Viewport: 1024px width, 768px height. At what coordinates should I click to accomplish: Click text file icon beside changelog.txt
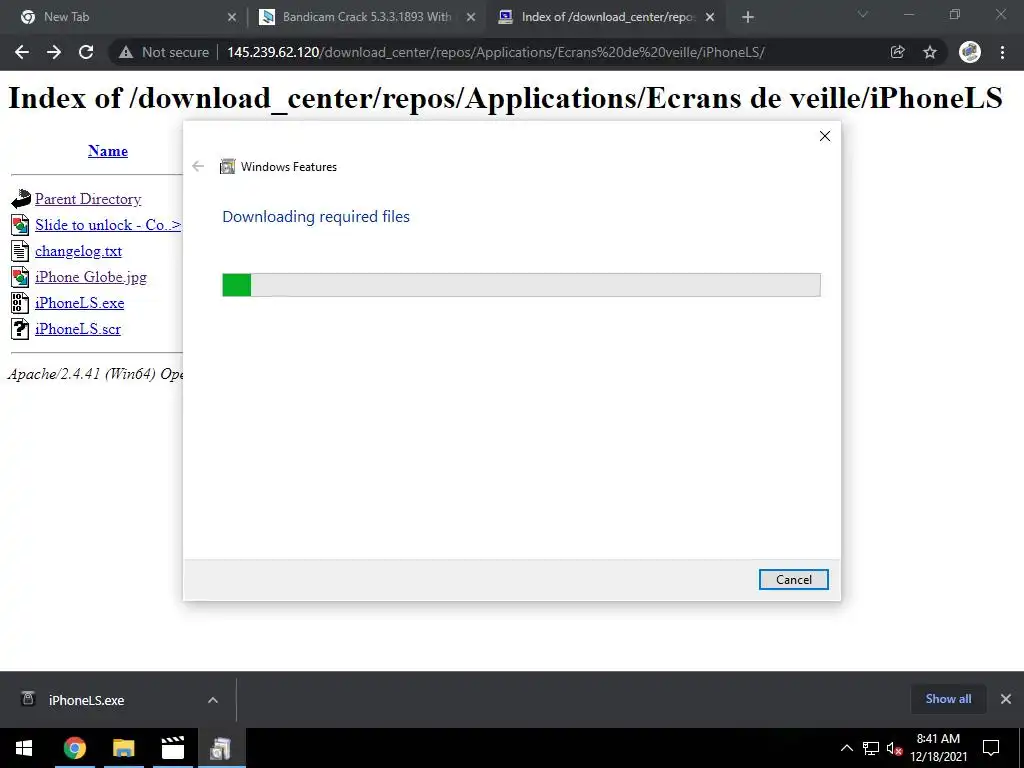click(20, 251)
